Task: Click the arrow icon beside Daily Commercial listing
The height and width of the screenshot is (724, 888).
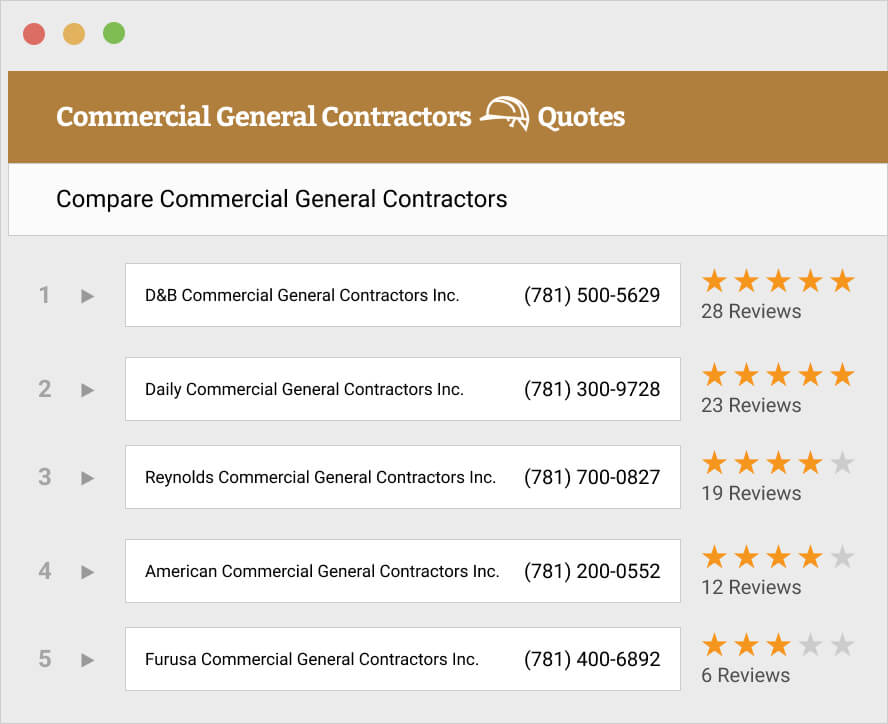Action: click(x=87, y=389)
